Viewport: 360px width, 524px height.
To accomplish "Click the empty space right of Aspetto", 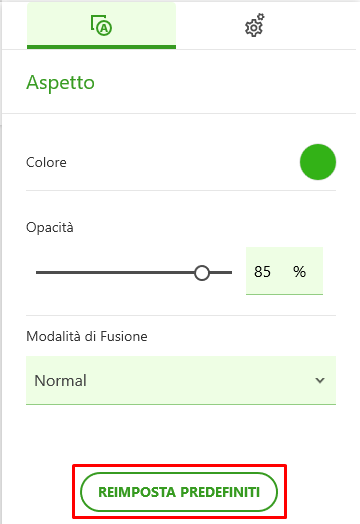I will coord(224,83).
